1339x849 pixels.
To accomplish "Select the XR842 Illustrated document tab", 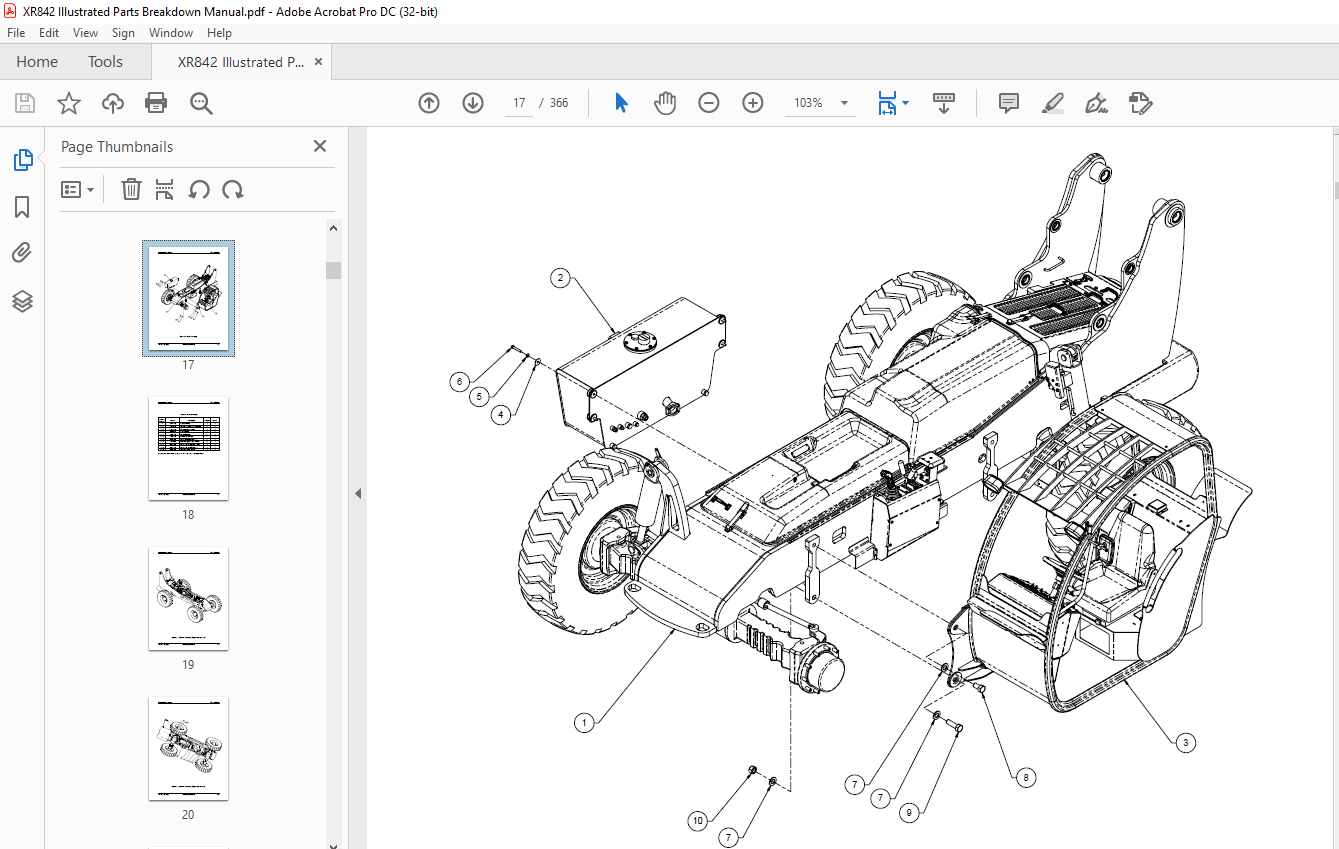I will click(x=241, y=62).
